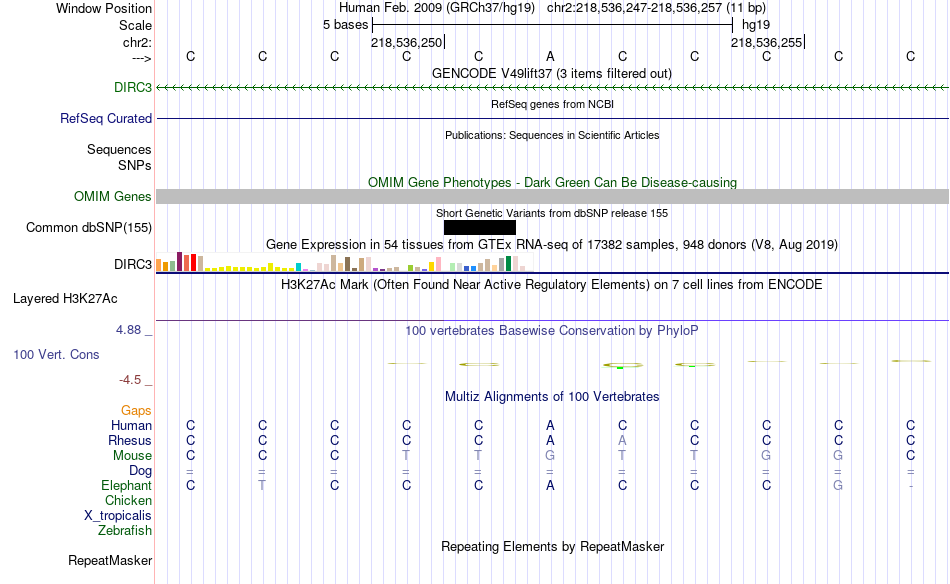Select the chr2: base position label

(137, 42)
